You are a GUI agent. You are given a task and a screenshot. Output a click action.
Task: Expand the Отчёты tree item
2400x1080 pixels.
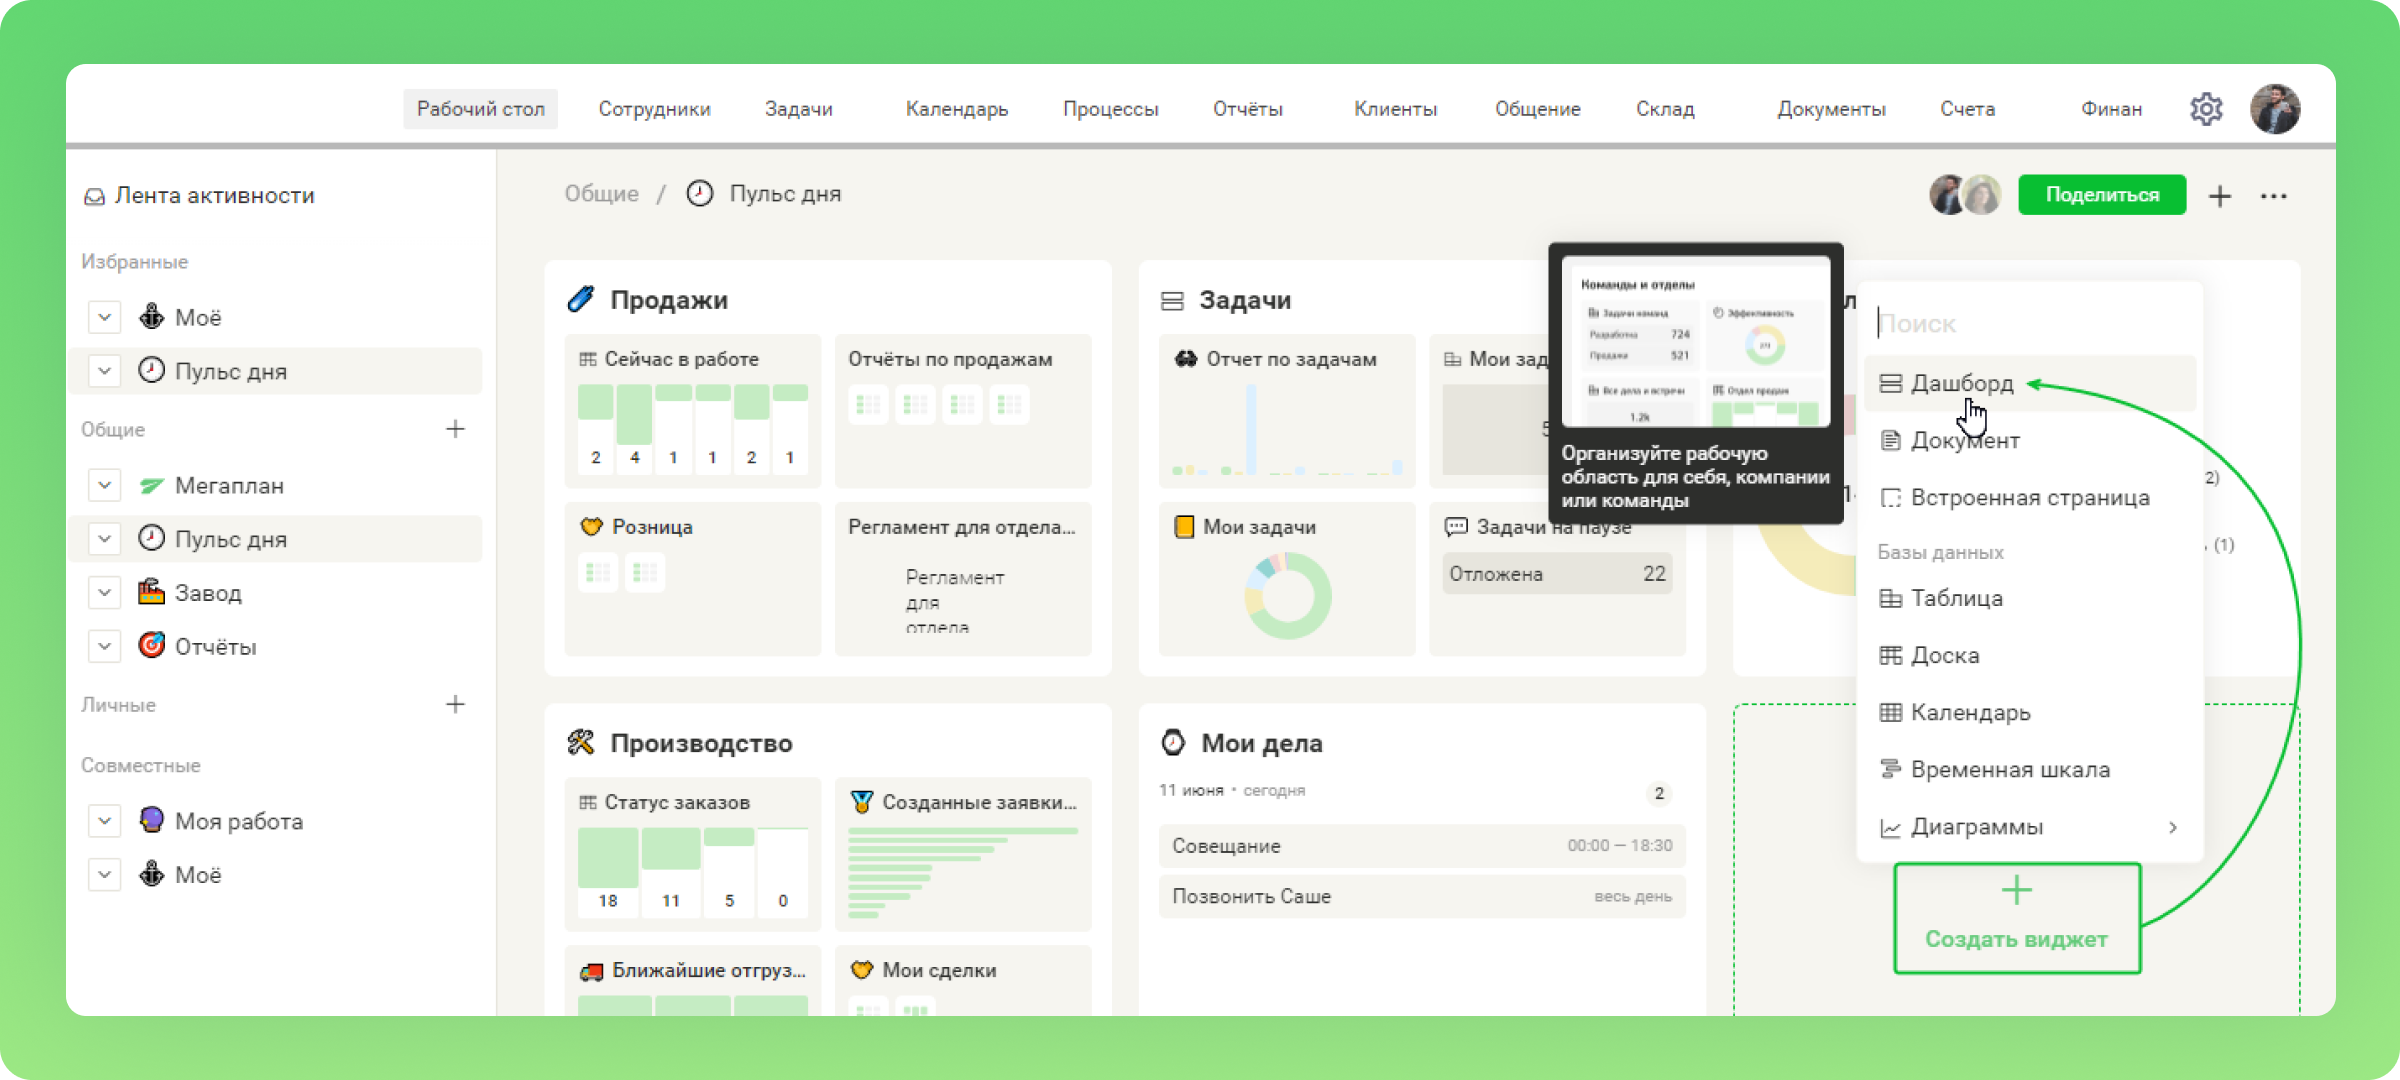(x=104, y=647)
